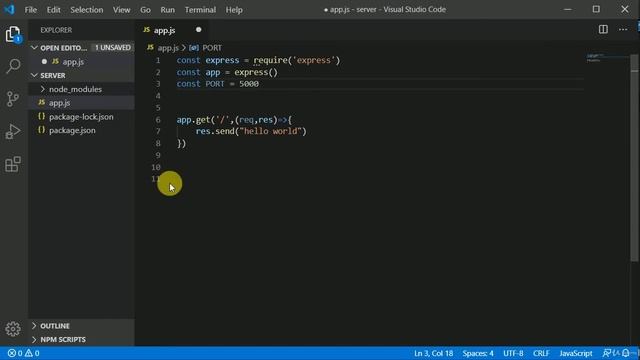Click the JS icon in breadcrumb

(x=150, y=48)
